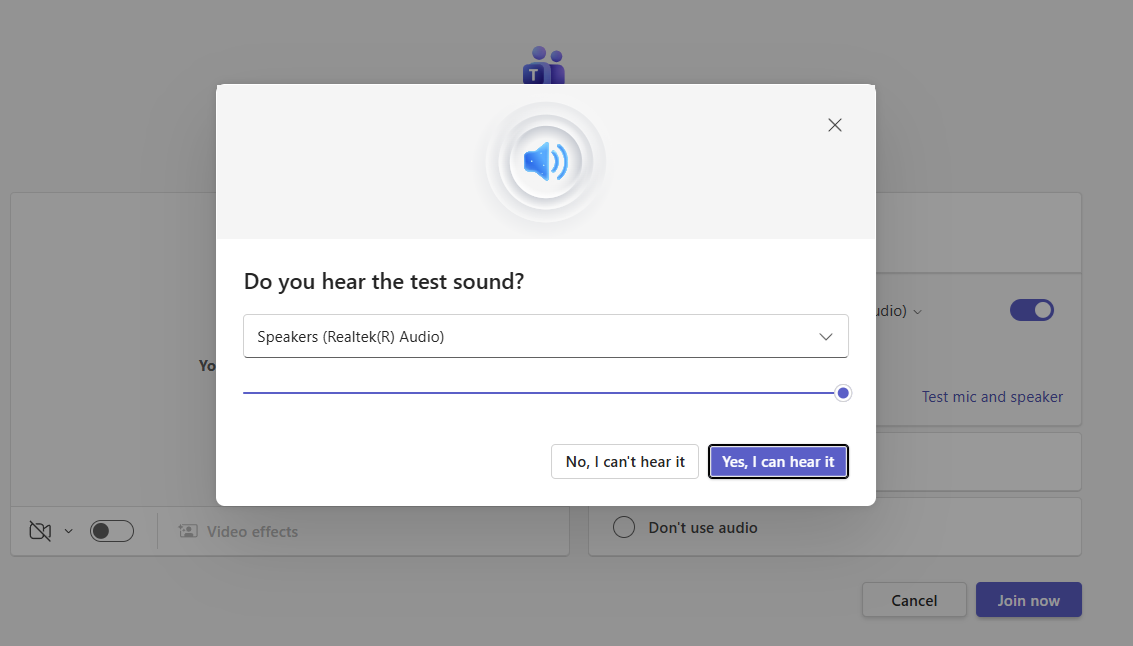Click the camera off icon

pos(40,531)
